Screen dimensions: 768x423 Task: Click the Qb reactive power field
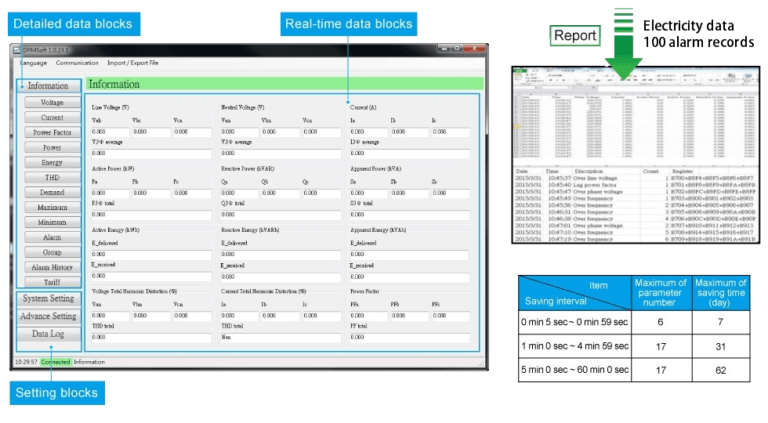[281, 193]
